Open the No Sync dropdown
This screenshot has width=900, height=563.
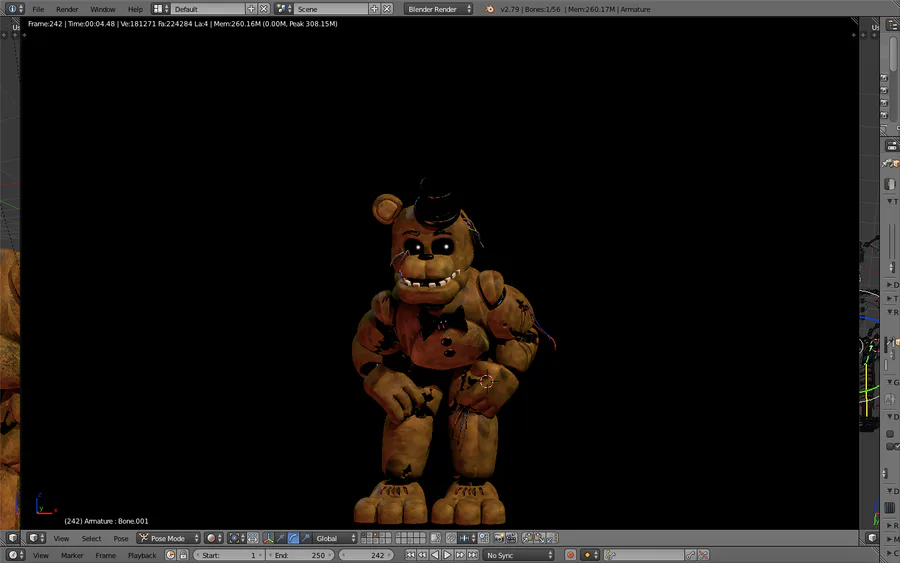(519, 555)
